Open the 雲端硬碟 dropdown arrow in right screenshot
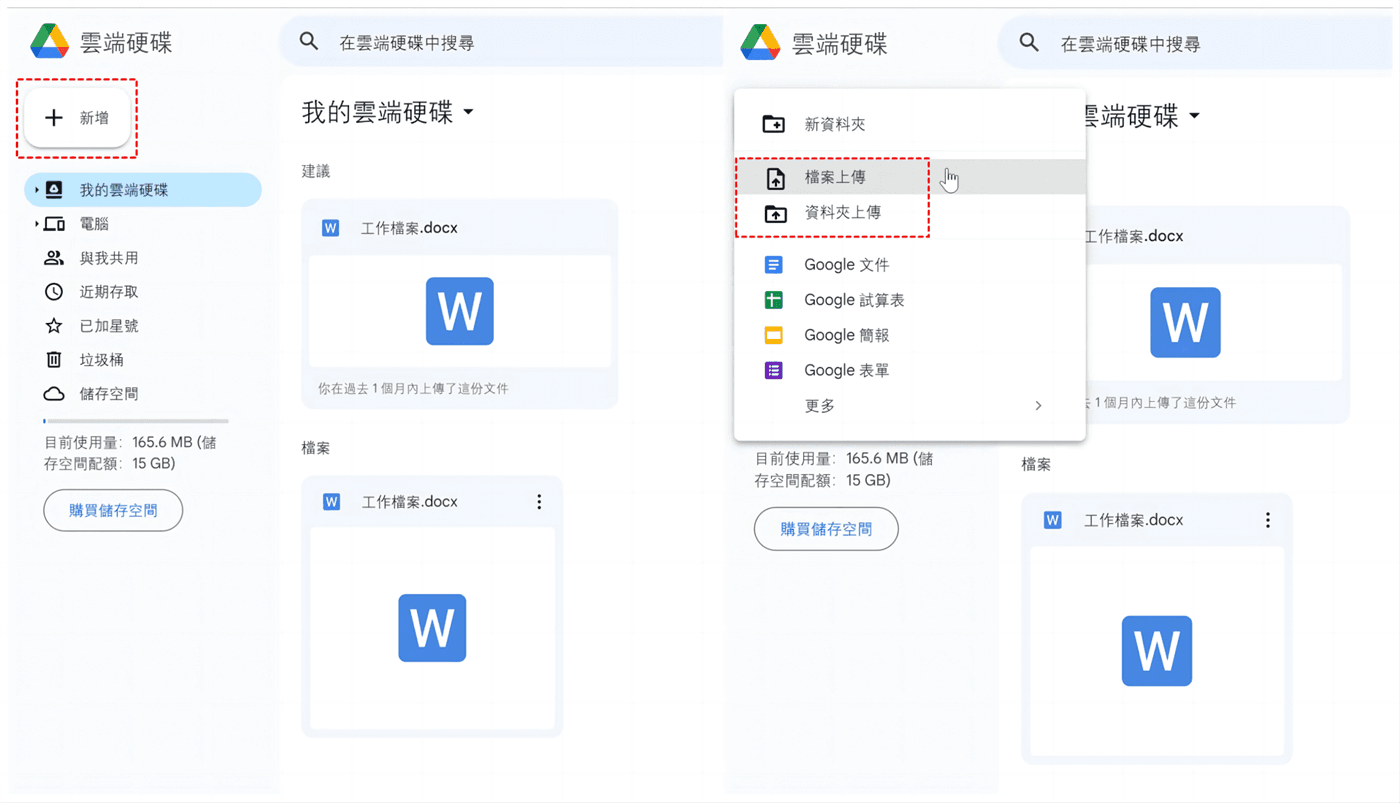Screen dimensions: 1400x803 tap(1194, 117)
